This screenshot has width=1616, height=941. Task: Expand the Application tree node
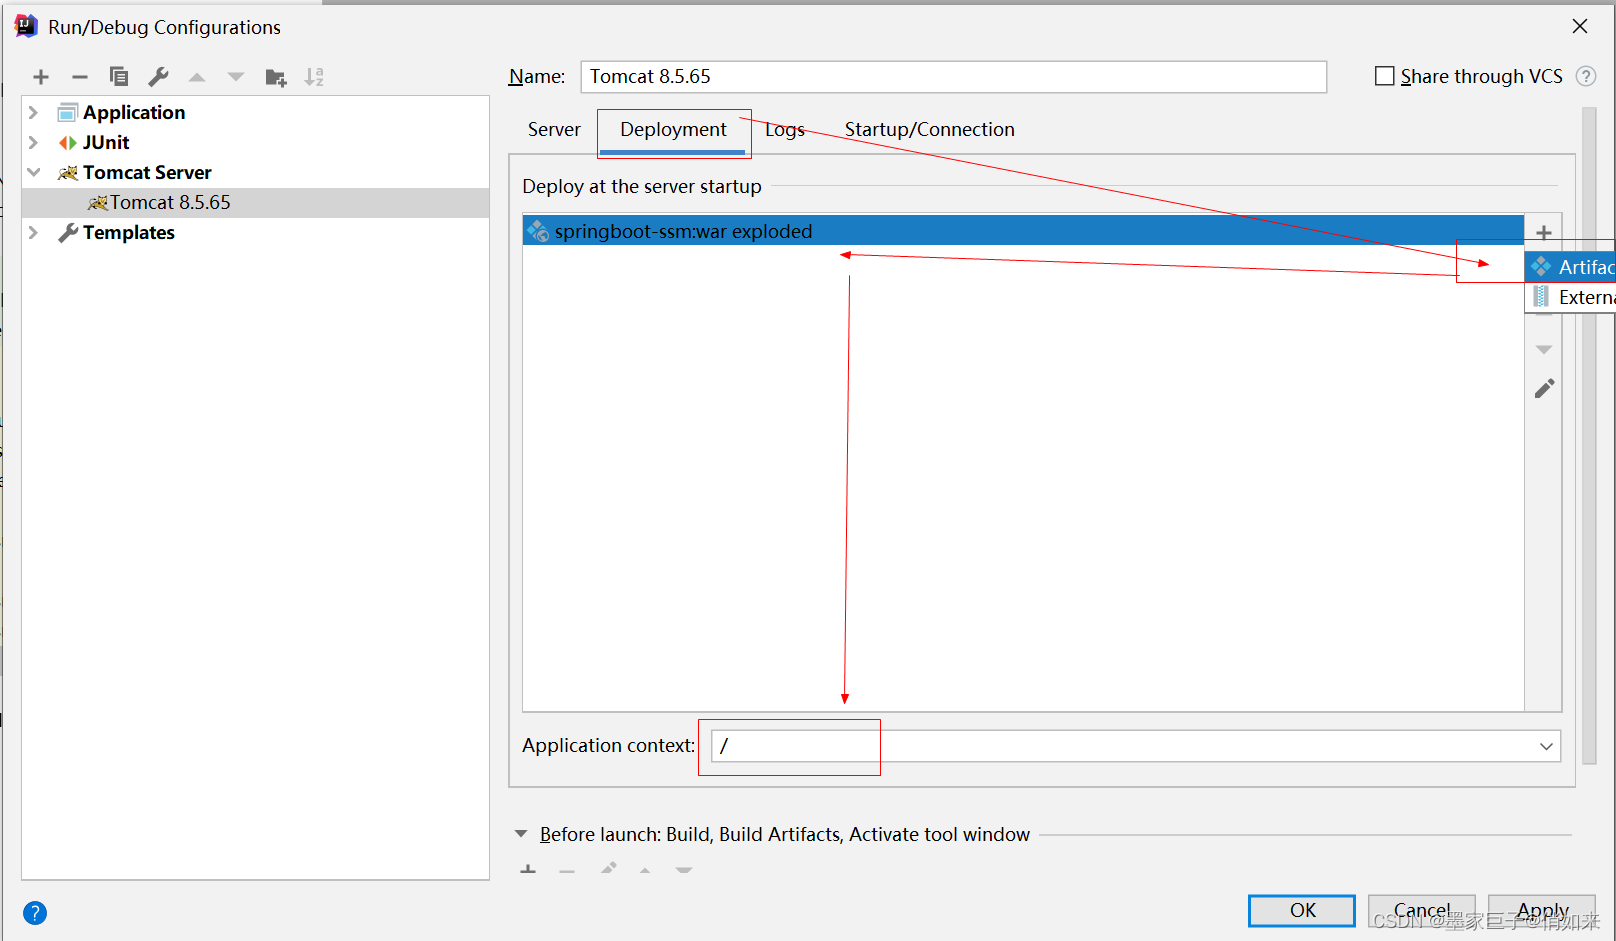(33, 112)
